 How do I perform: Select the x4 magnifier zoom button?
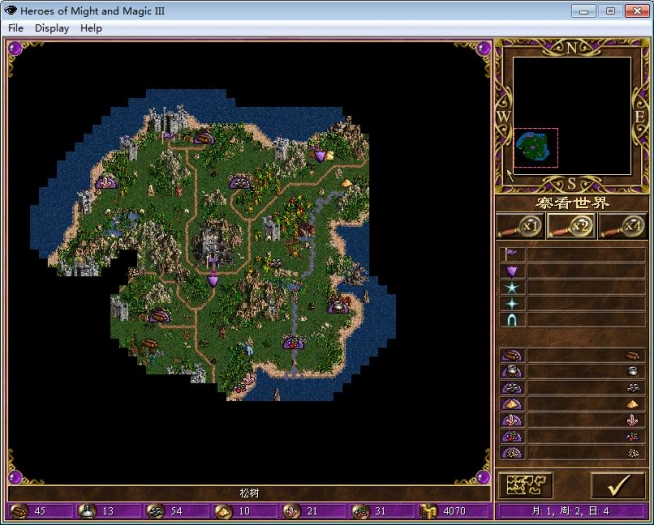point(622,226)
